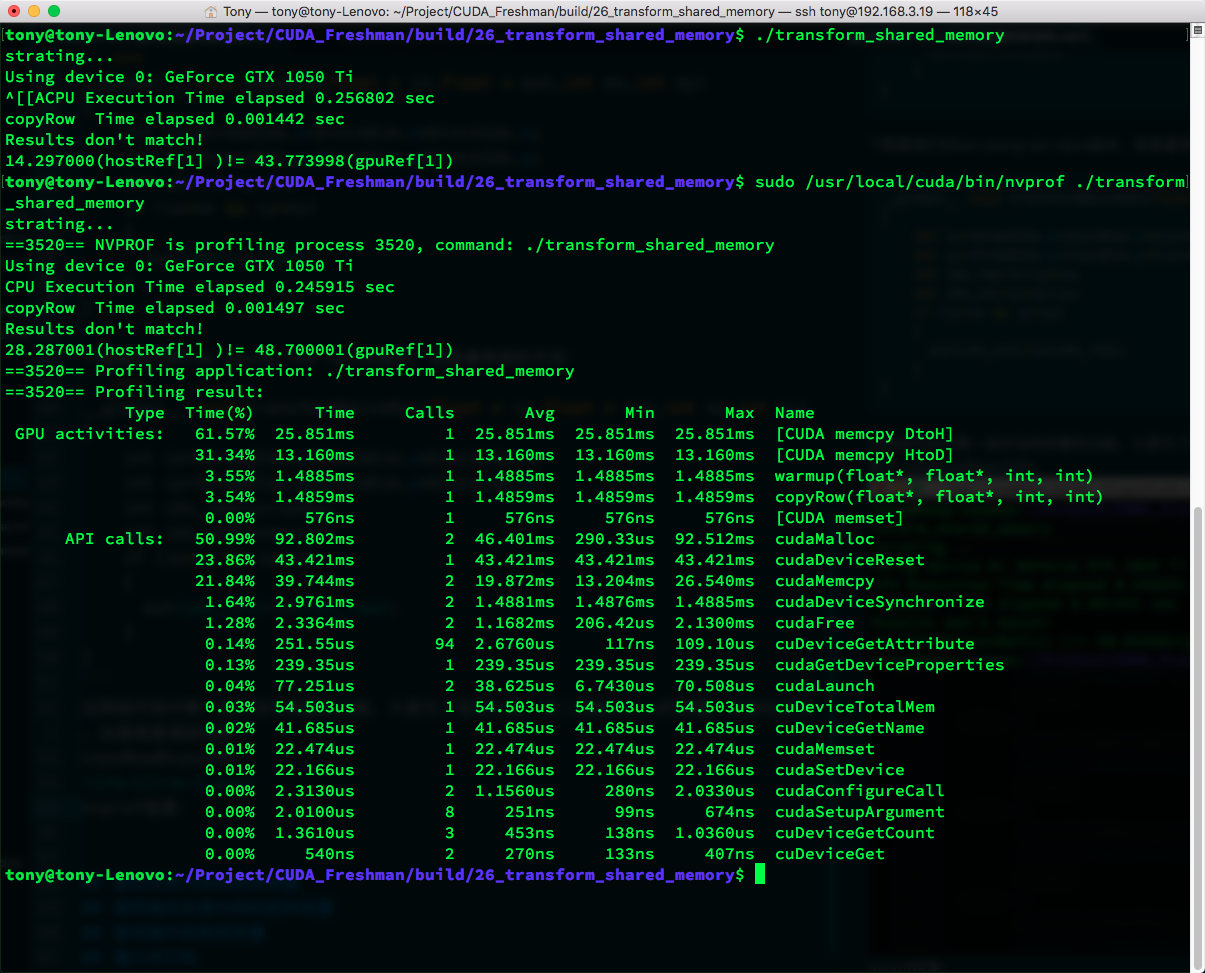Image resolution: width=1205 pixels, height=973 pixels.
Task: Click the green cursor block at last prompt
Action: coord(760,875)
